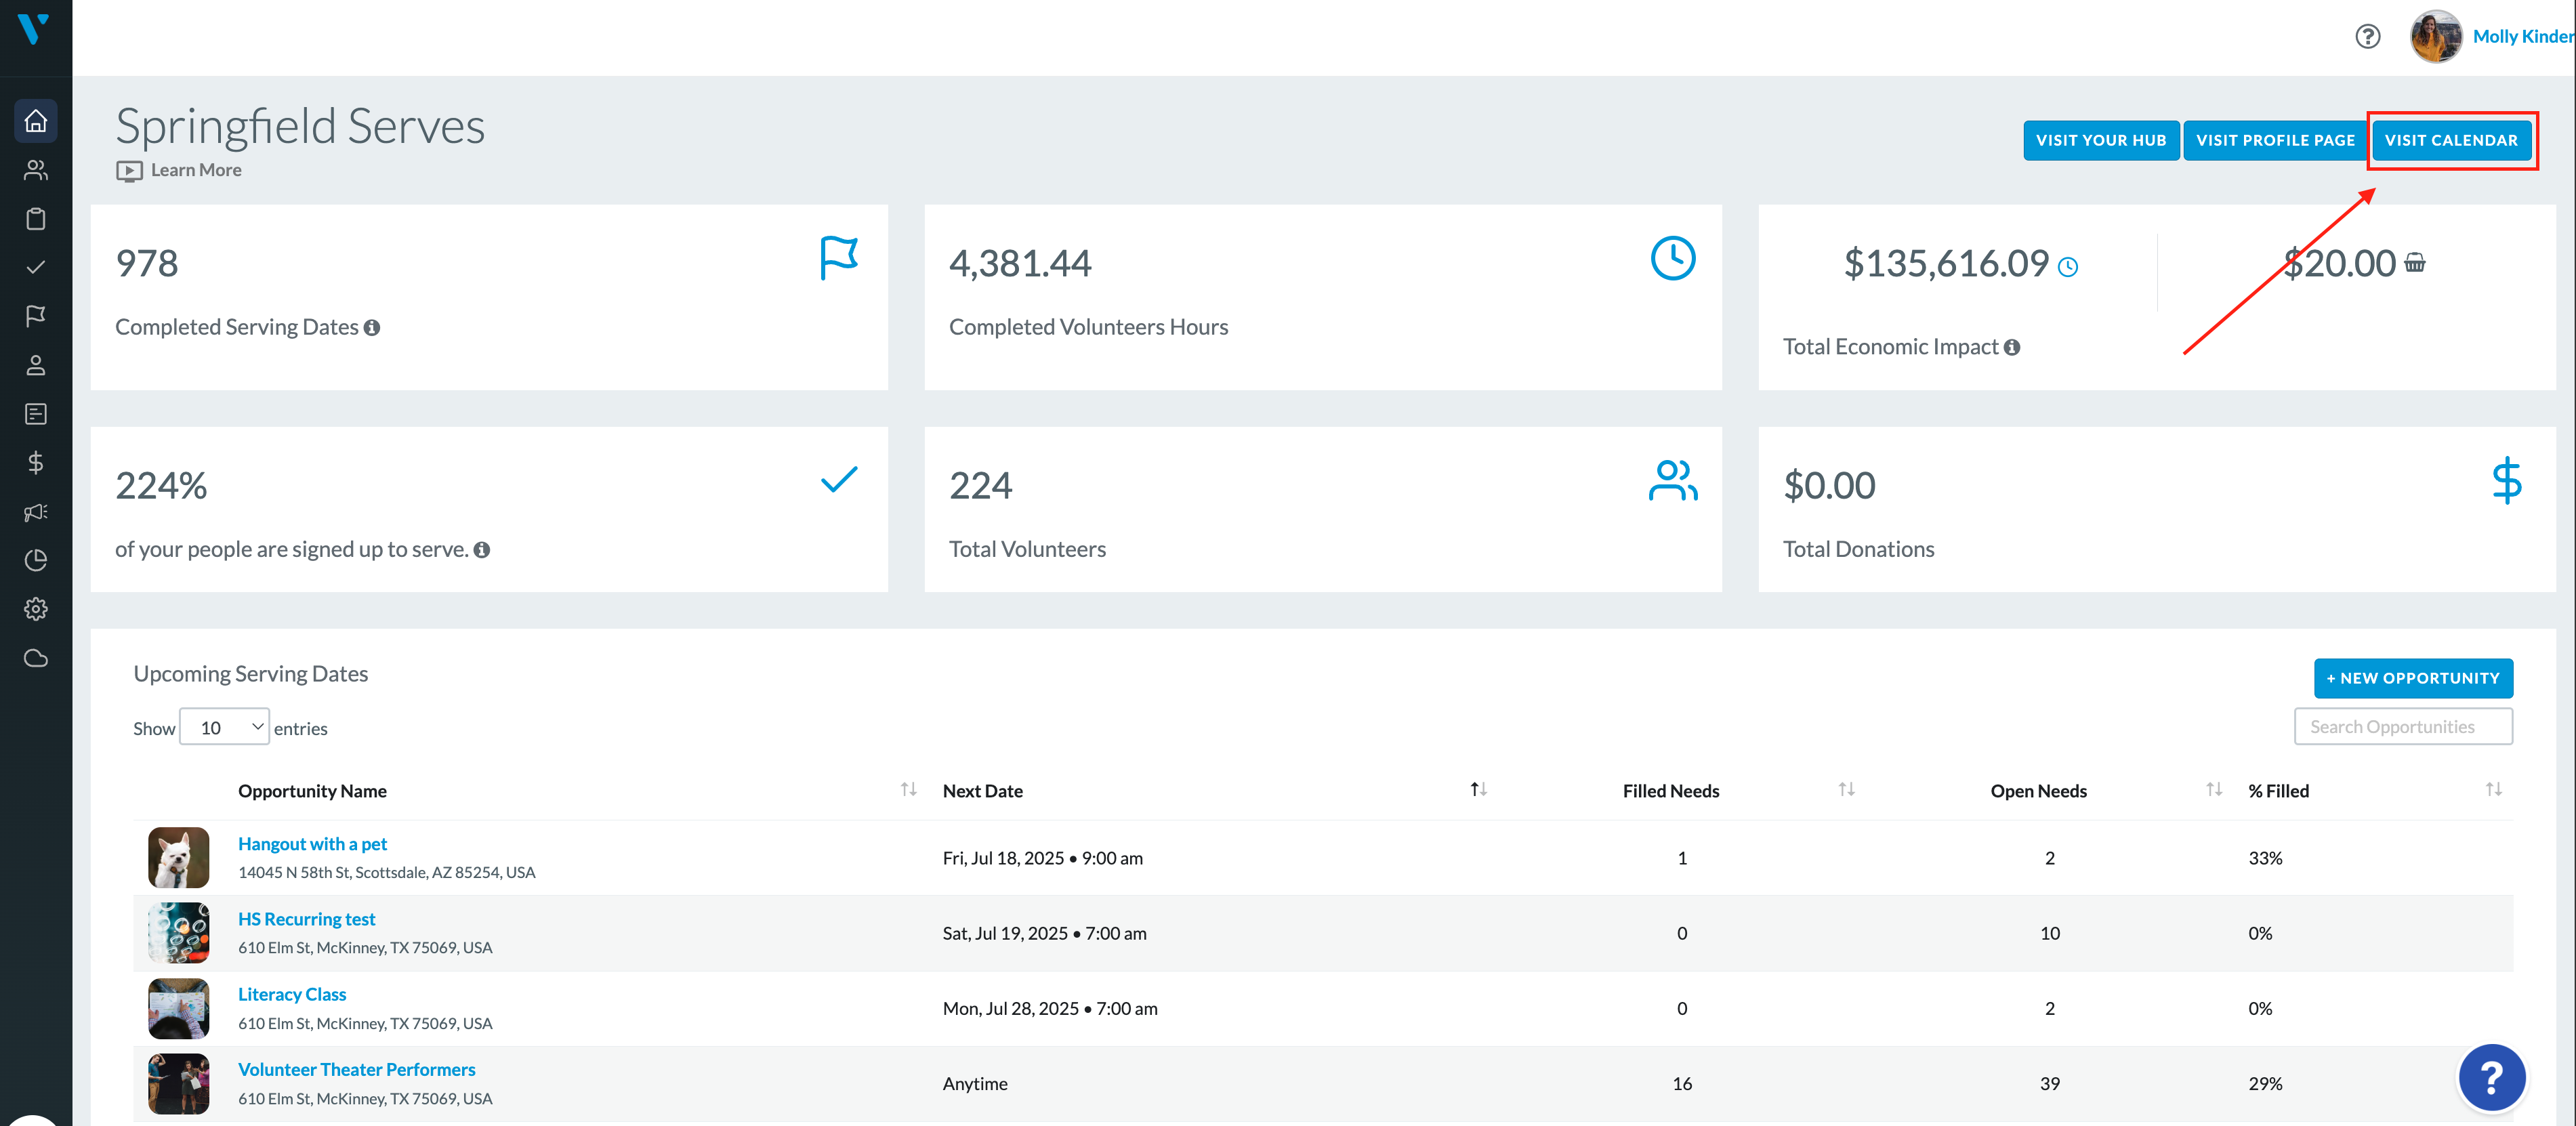Open the people group sidebar icon
The image size is (2576, 1126).
tap(36, 170)
